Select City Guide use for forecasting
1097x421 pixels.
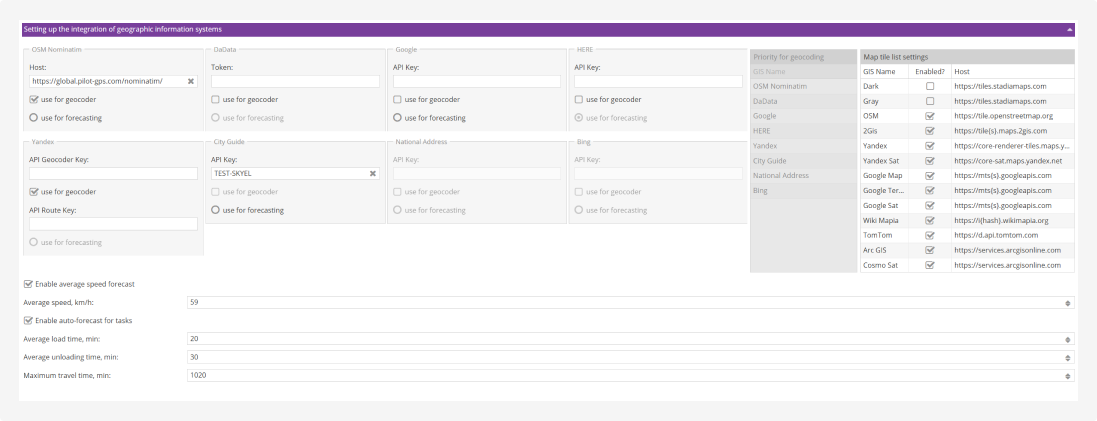(x=215, y=210)
